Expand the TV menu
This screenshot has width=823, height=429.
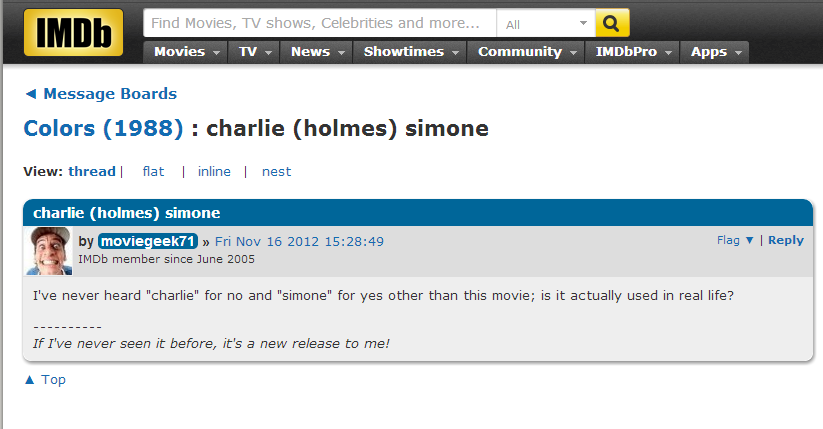[x=255, y=52]
